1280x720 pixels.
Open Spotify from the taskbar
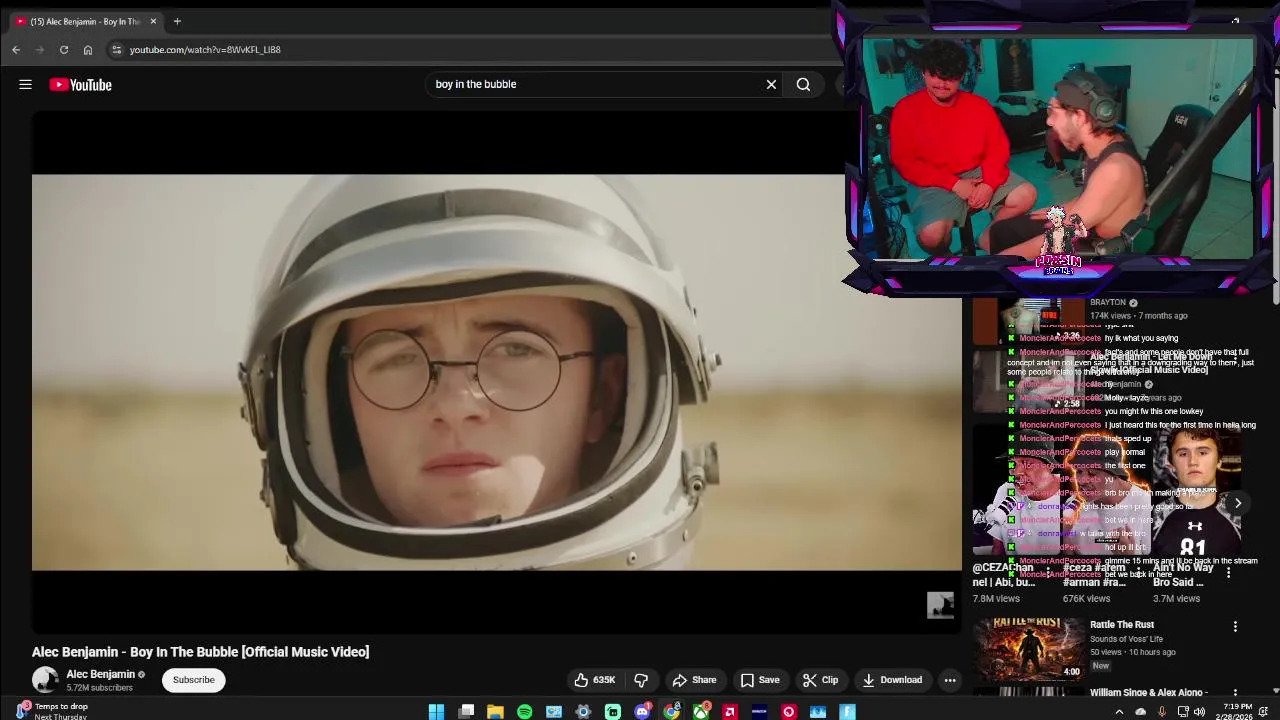click(x=524, y=712)
